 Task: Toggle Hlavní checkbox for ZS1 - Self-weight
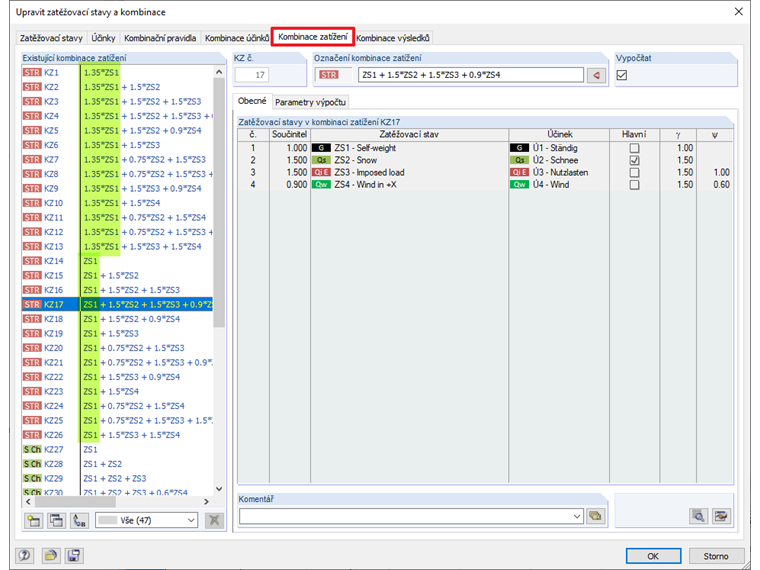[x=634, y=148]
